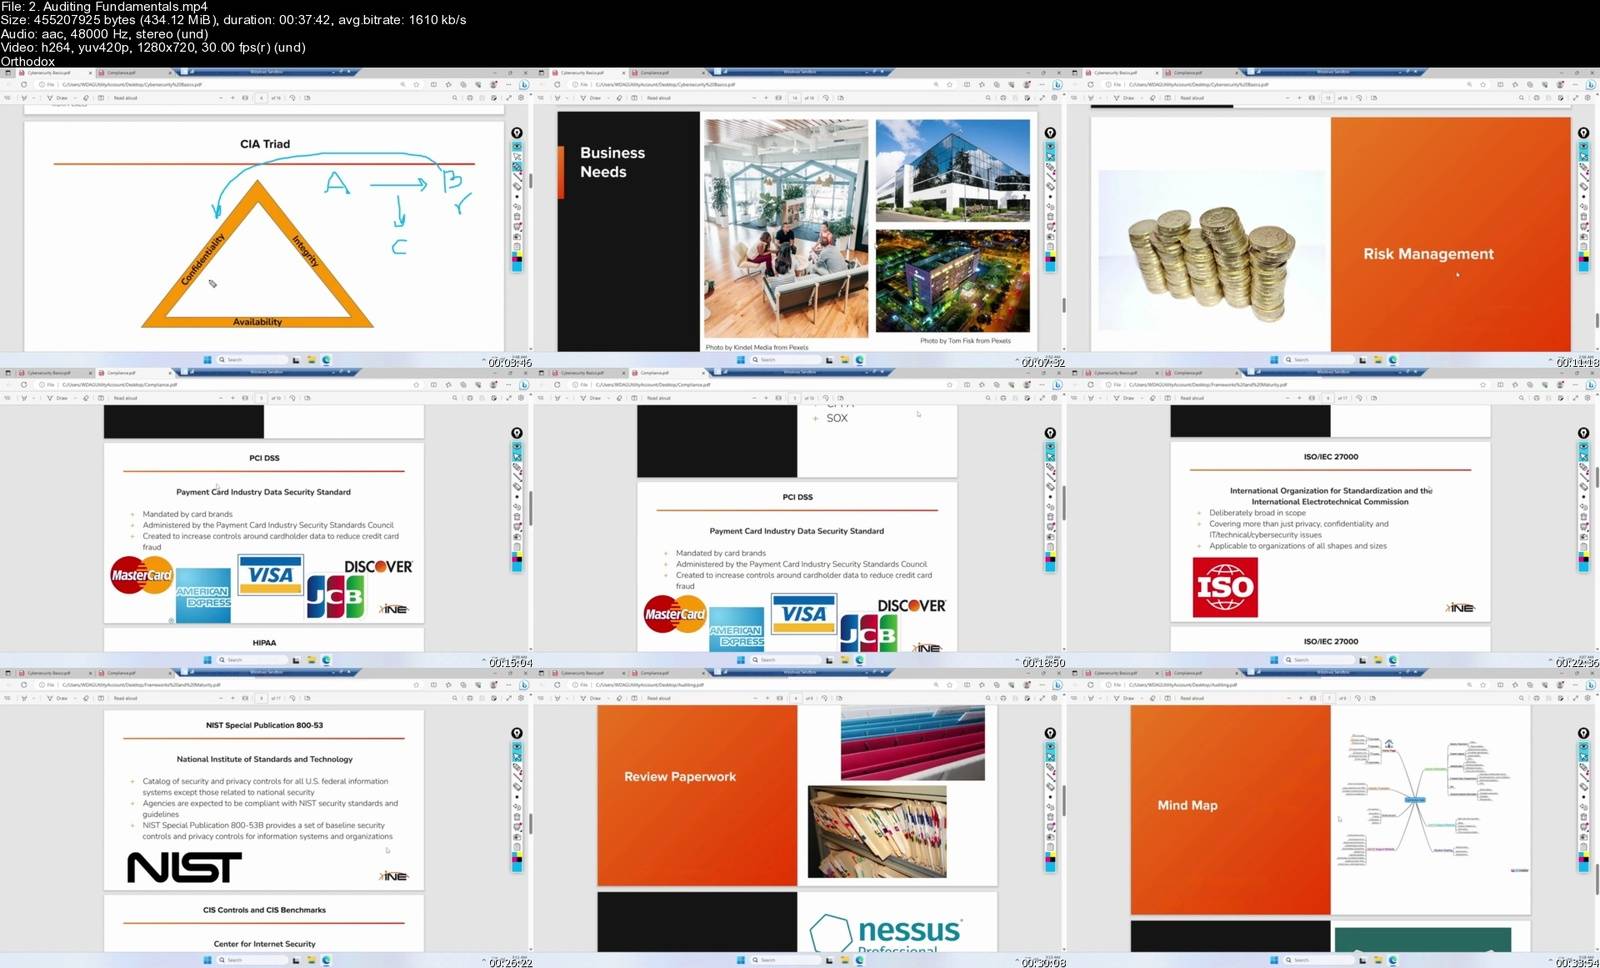1600x968 pixels.
Task: Click Windows Start button in PCI DSS SOX frame
Action: pyautogui.click(x=740, y=660)
